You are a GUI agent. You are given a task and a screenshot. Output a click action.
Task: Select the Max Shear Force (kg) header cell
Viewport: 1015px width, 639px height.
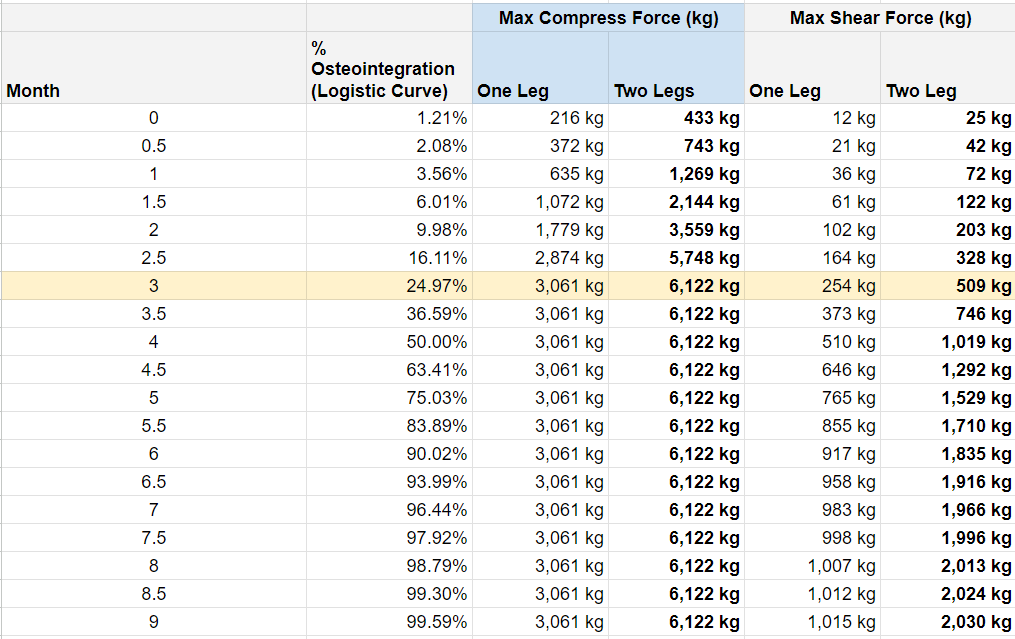tap(880, 18)
